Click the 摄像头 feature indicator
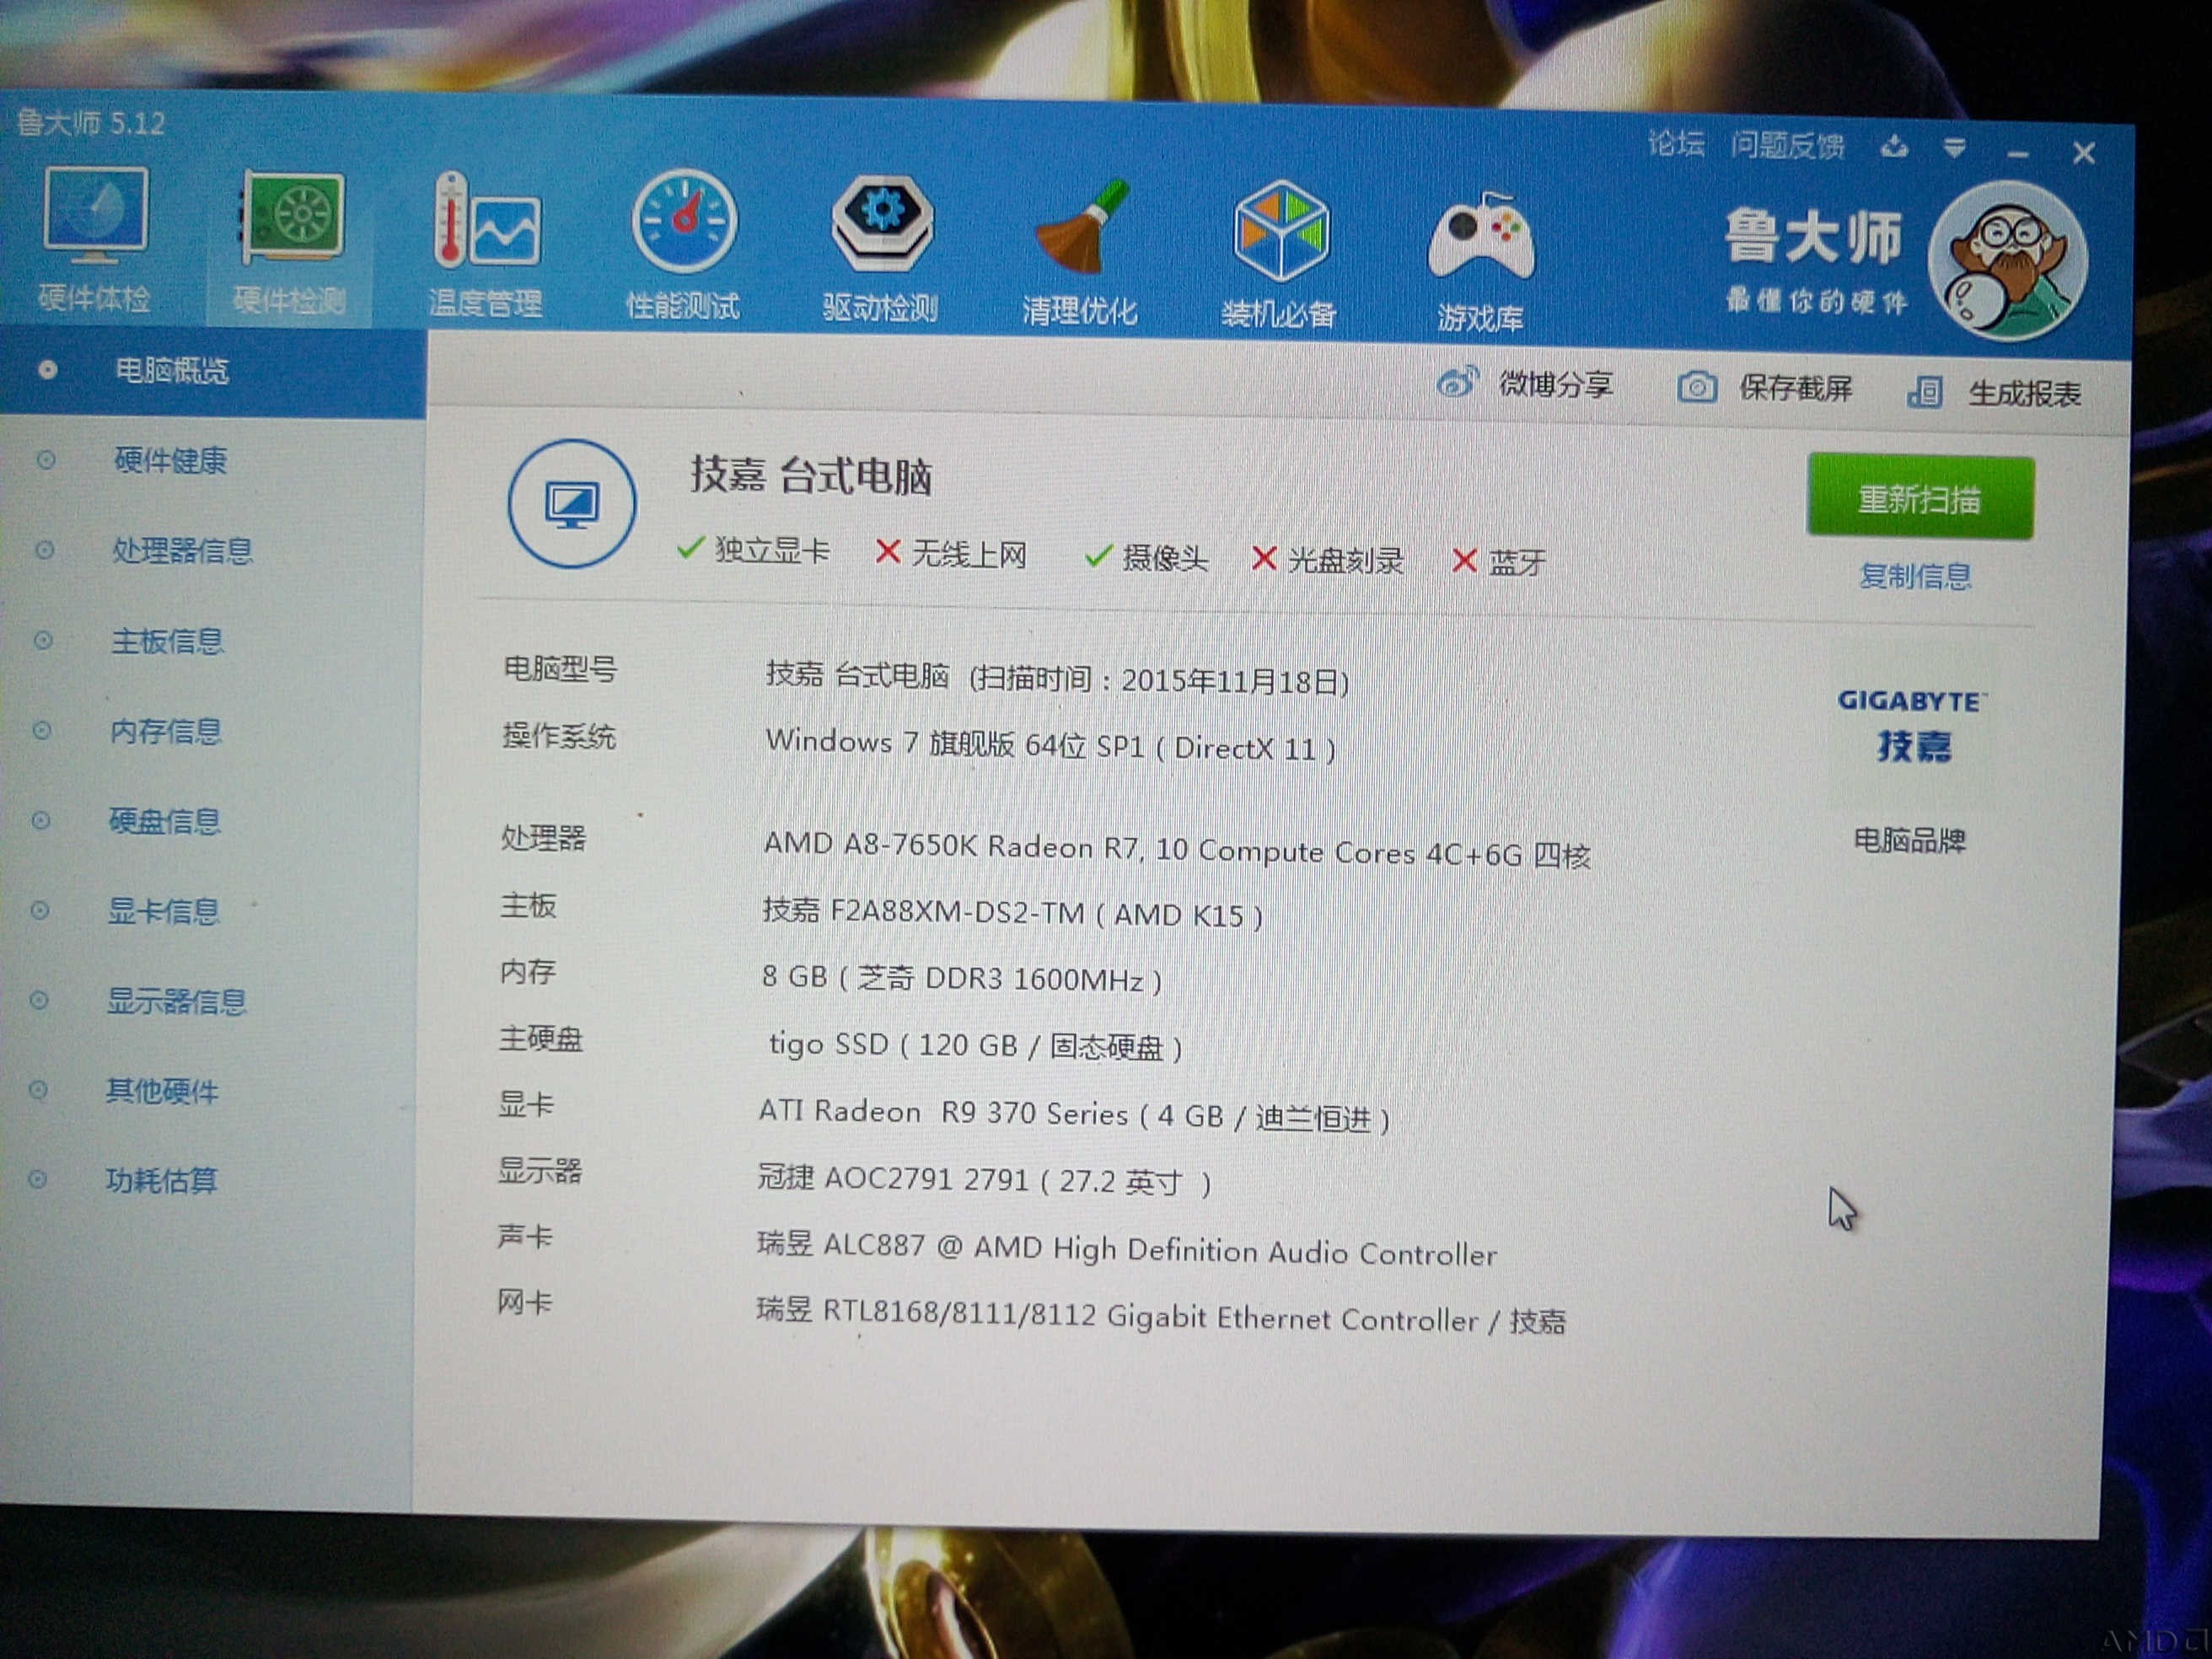This screenshot has height=1659, width=2212. click(1146, 557)
